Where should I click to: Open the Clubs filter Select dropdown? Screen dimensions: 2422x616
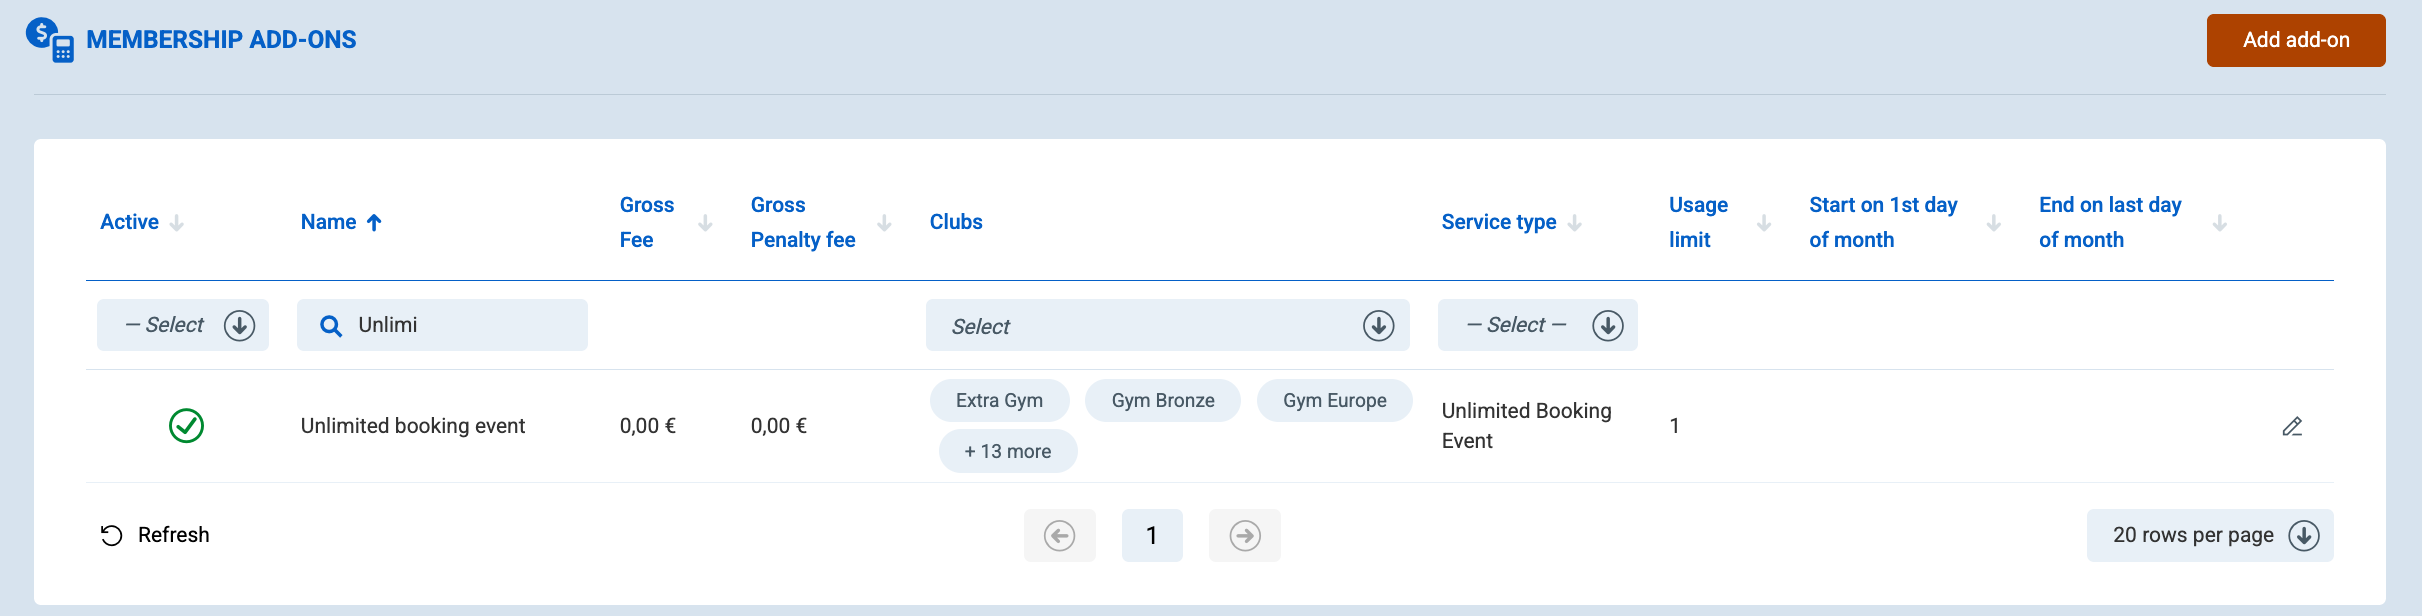point(1168,325)
